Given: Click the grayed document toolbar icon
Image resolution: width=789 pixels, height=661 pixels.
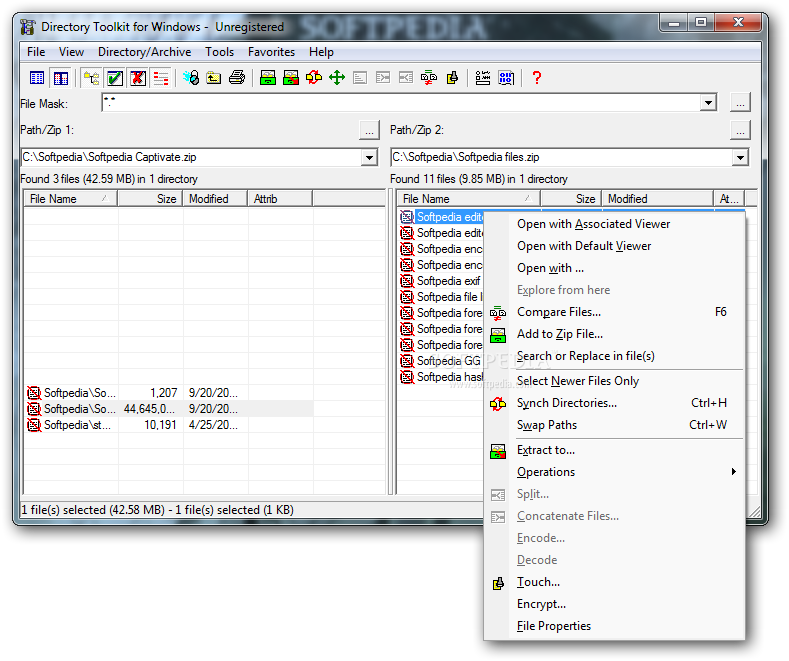Looking at the screenshot, I should pyautogui.click(x=360, y=77).
